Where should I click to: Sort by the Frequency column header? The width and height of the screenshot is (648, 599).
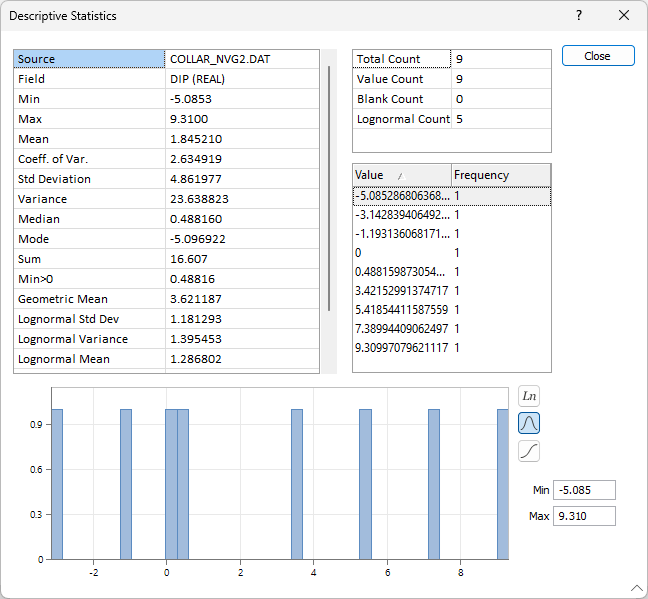coord(500,175)
